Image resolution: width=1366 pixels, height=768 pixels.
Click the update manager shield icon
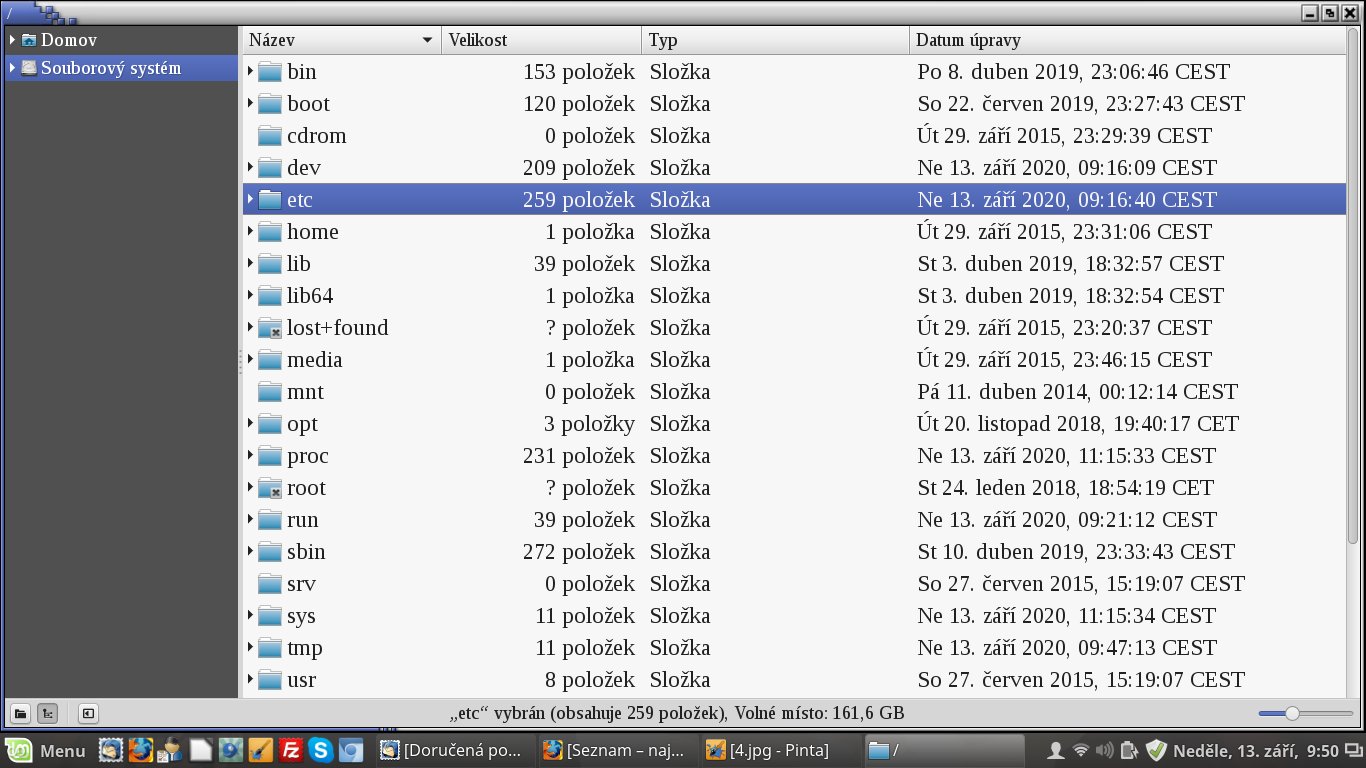(1156, 750)
